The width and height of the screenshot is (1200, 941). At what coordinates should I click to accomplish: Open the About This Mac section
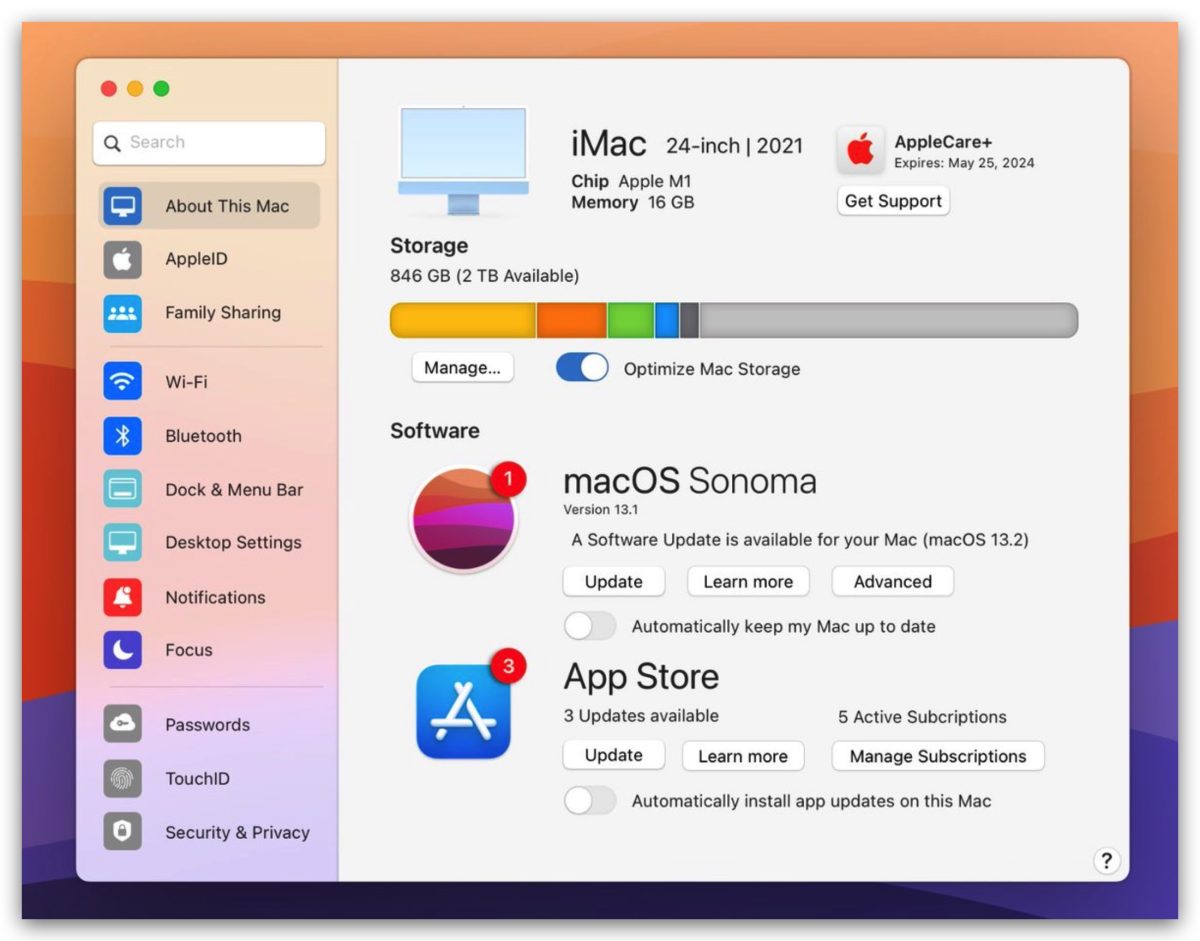(209, 206)
